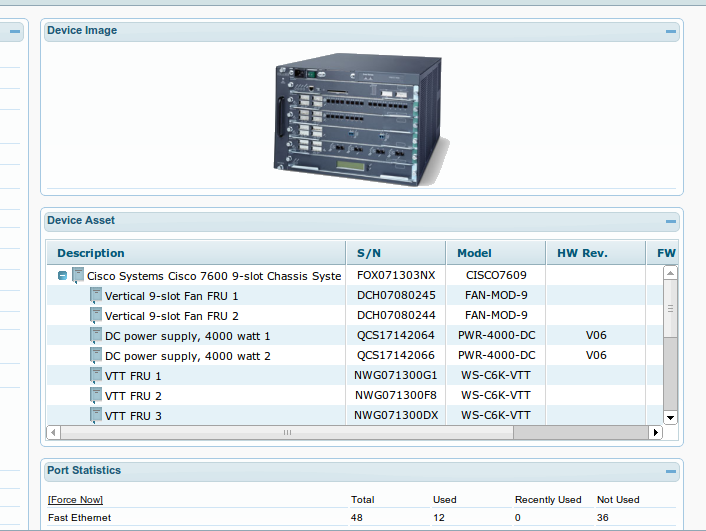Screen dimensions: 706x531
Task: Click PWR-4000-DC model for power supply 1
Action: point(497,336)
